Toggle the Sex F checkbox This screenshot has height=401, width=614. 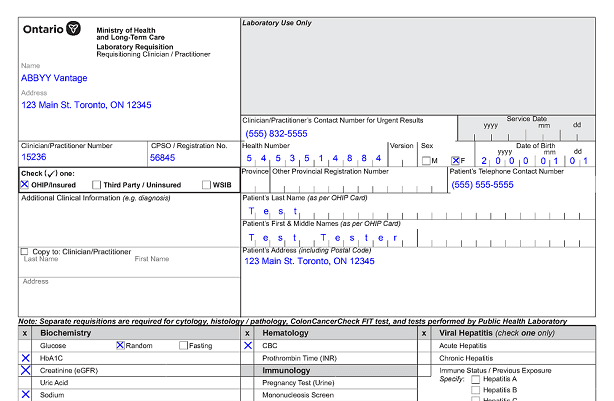(x=456, y=161)
